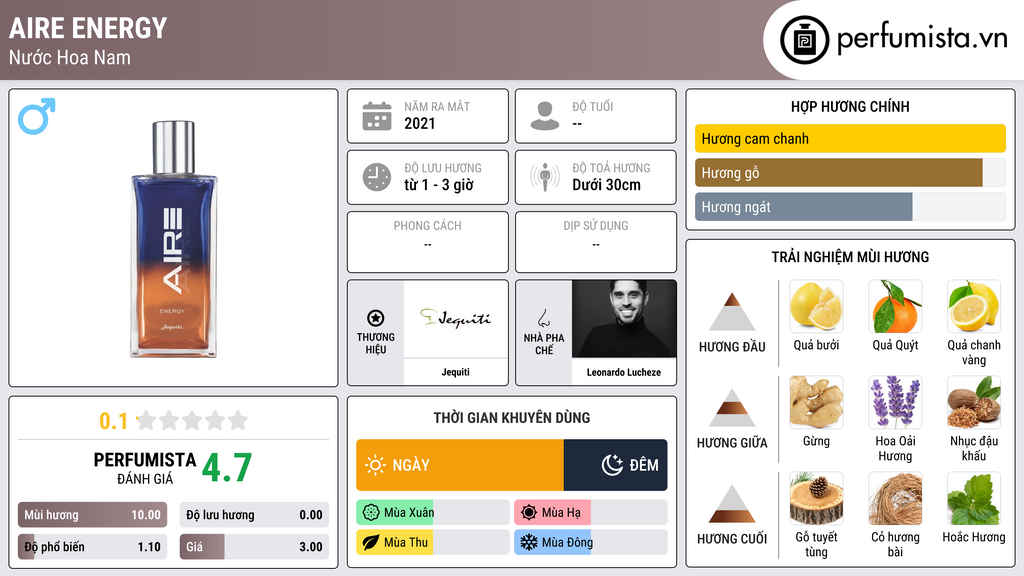This screenshot has width=1024, height=576.
Task: Click the middle notes pyramid icon
Action: pos(732,408)
